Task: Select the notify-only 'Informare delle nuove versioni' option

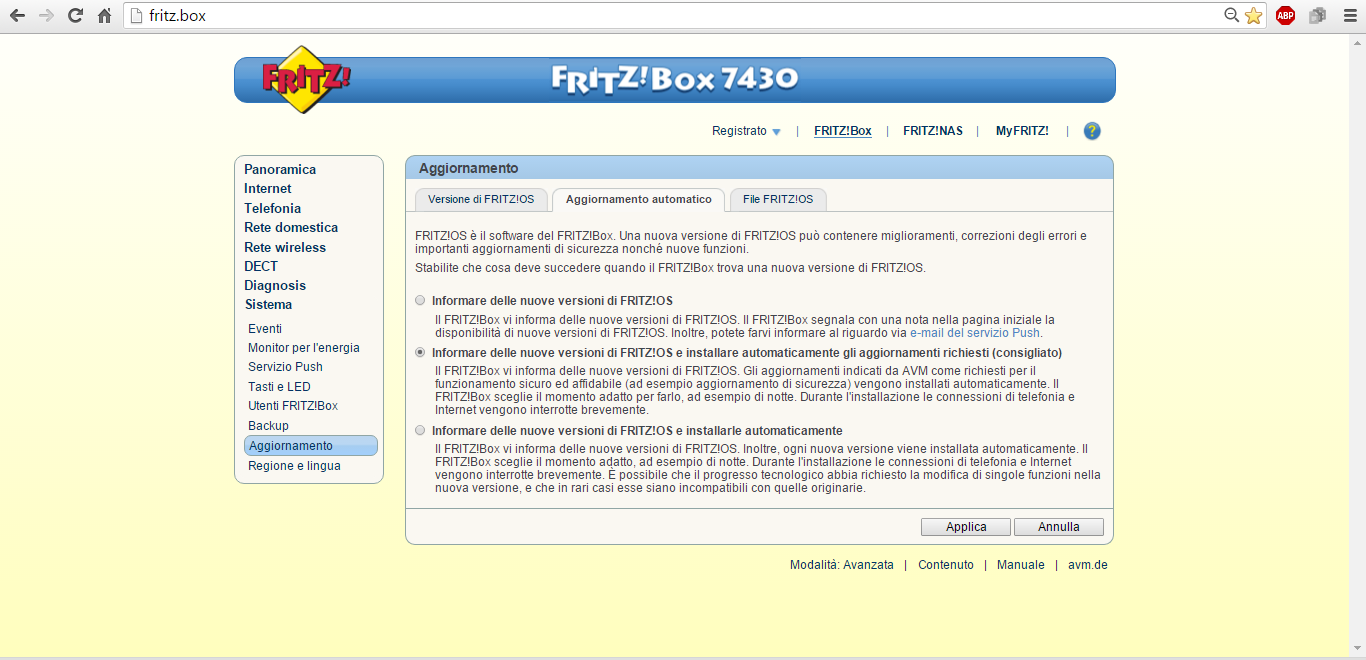Action: [x=420, y=300]
